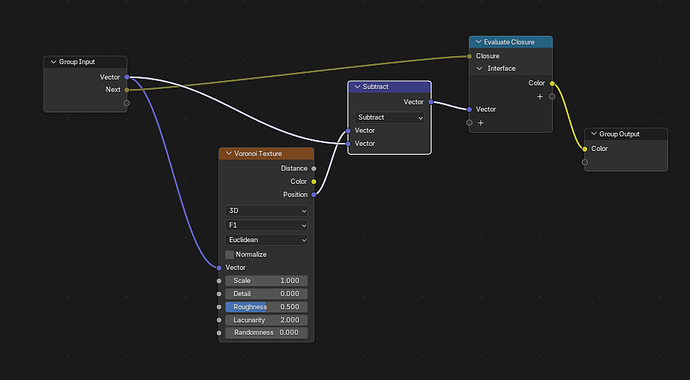Click the Voronoi Distance output socket
This screenshot has height=380, width=690.
(314, 168)
